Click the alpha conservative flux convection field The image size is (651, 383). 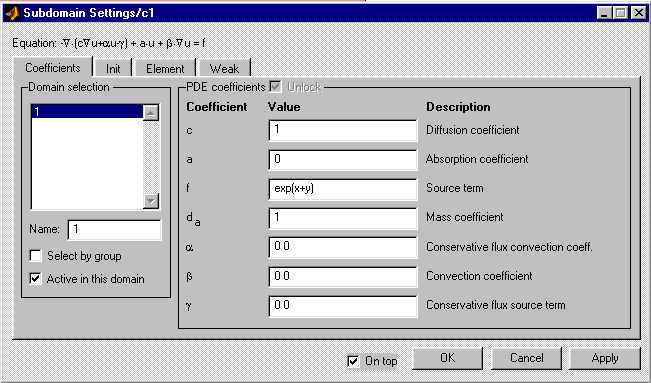coord(343,247)
